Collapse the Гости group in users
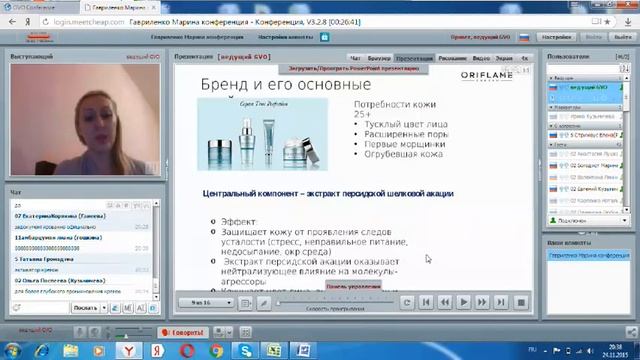Screen dimensions: 640x360 coord(551,145)
